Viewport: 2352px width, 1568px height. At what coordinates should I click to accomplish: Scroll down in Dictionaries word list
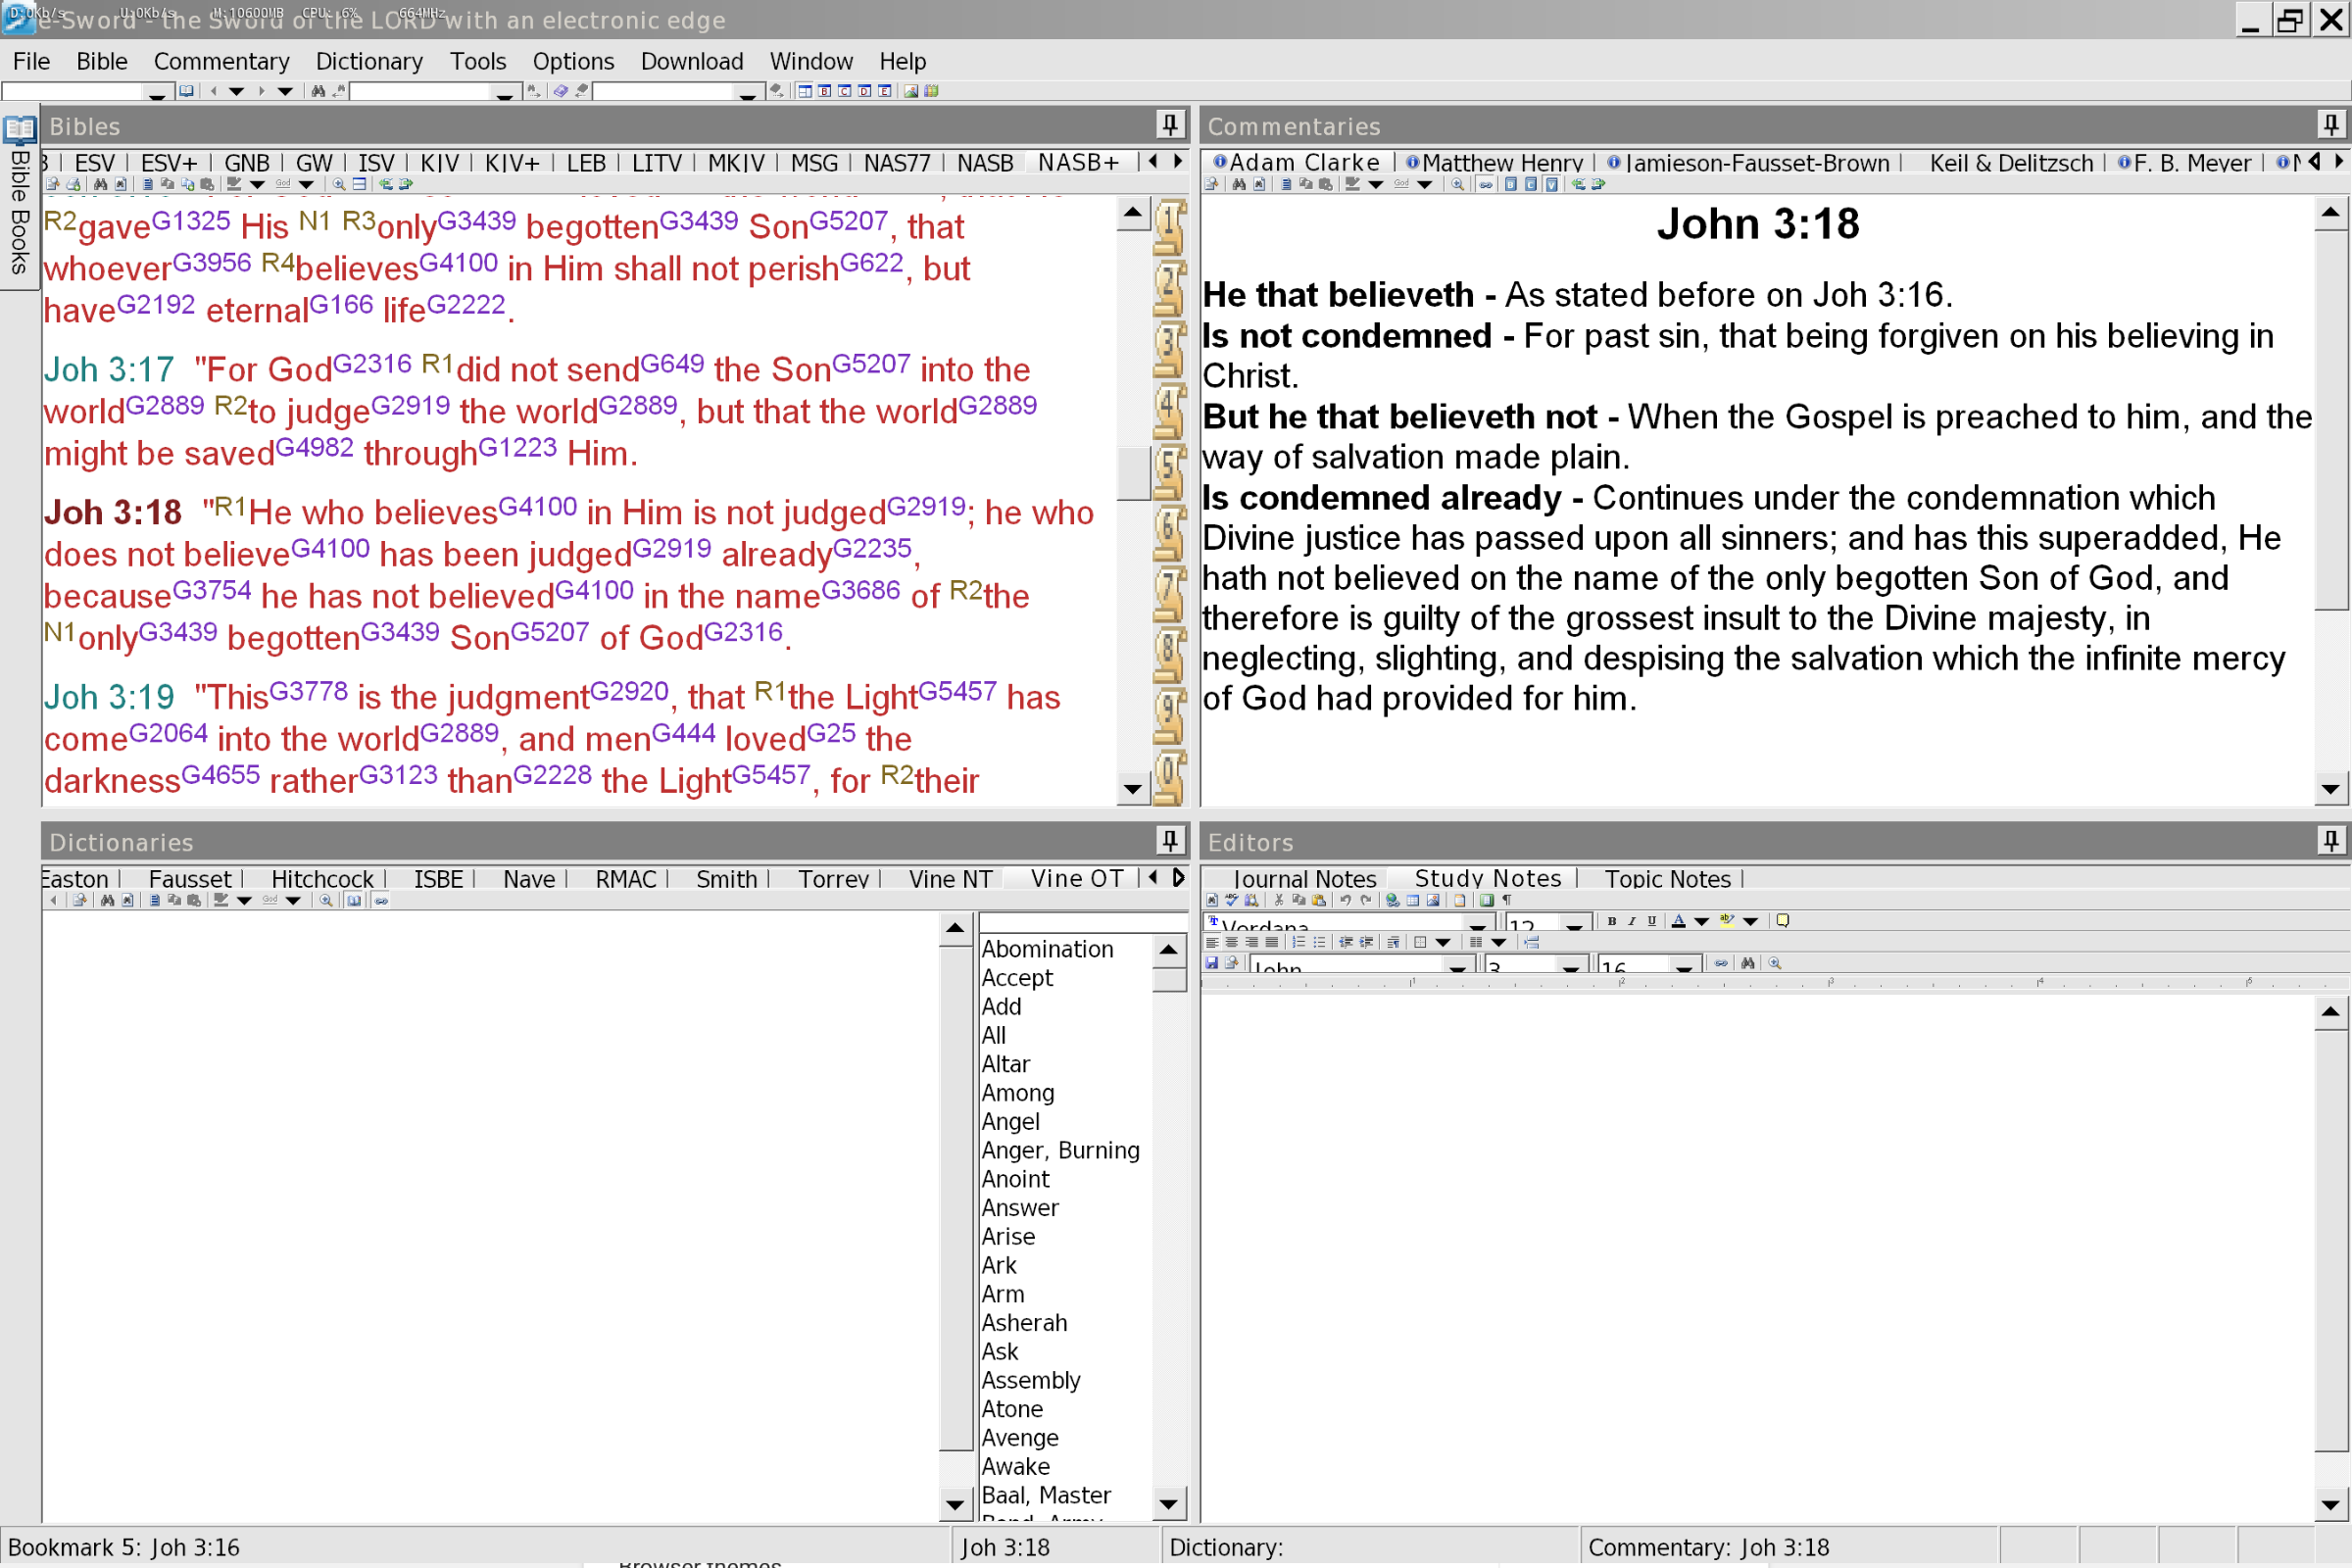pyautogui.click(x=1167, y=1501)
